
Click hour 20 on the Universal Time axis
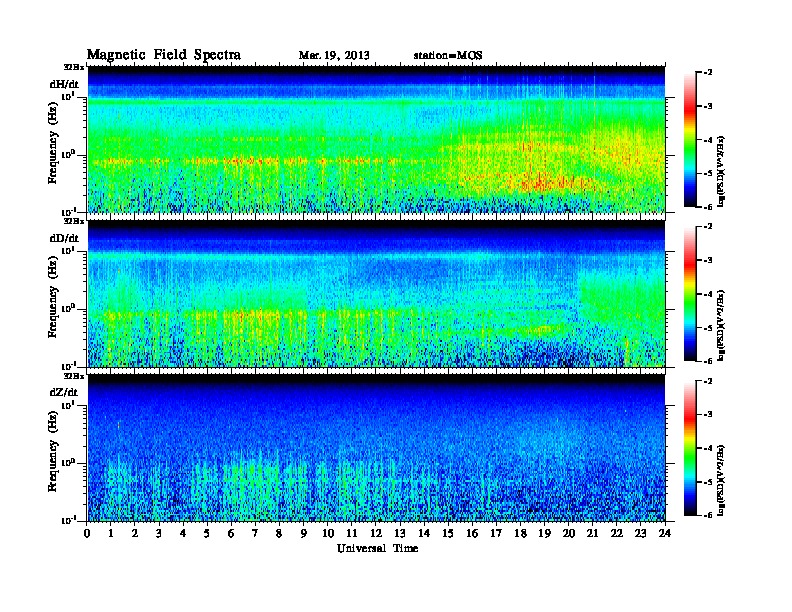click(568, 533)
